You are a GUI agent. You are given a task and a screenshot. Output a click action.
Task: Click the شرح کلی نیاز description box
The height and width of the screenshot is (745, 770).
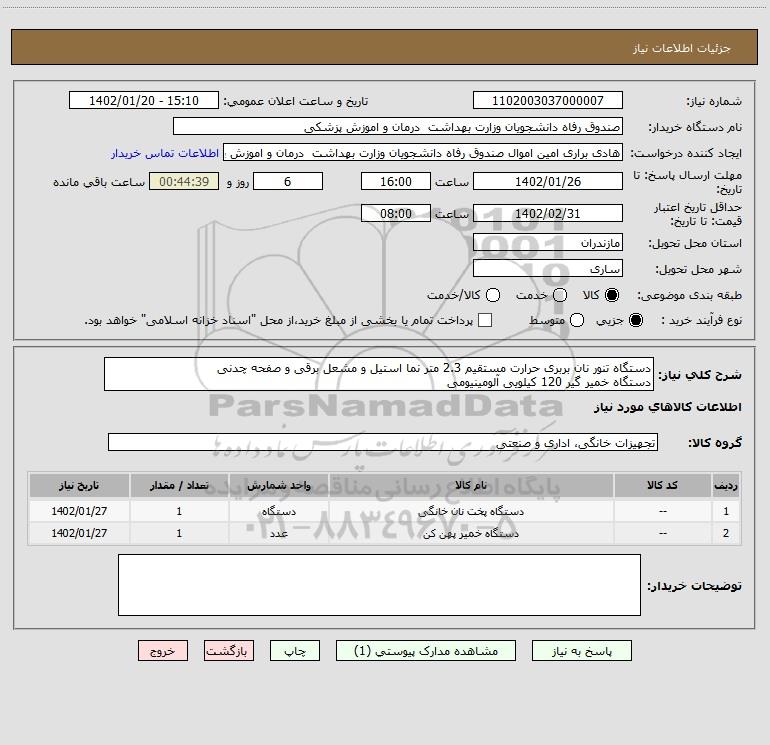379,374
